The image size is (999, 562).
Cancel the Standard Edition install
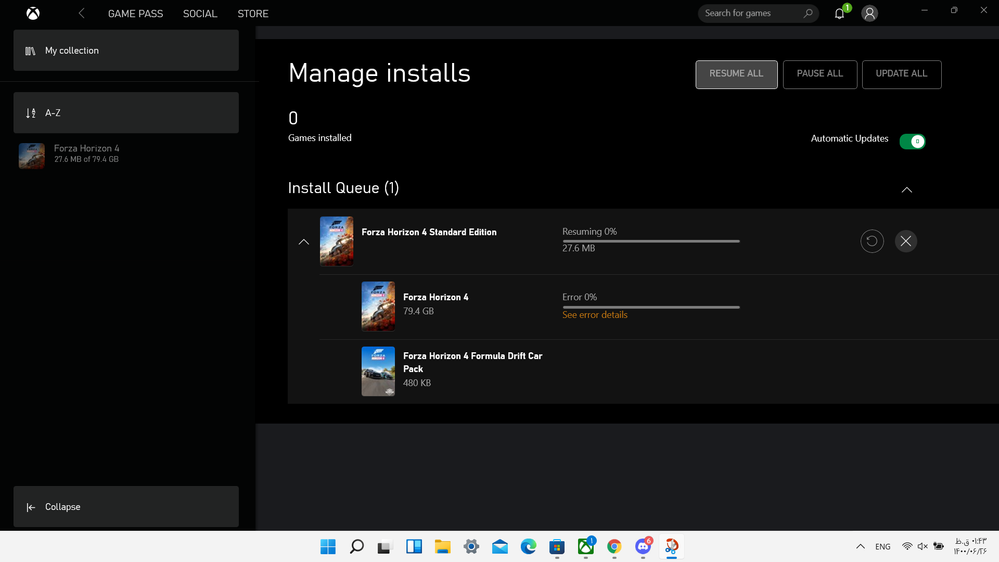click(906, 241)
